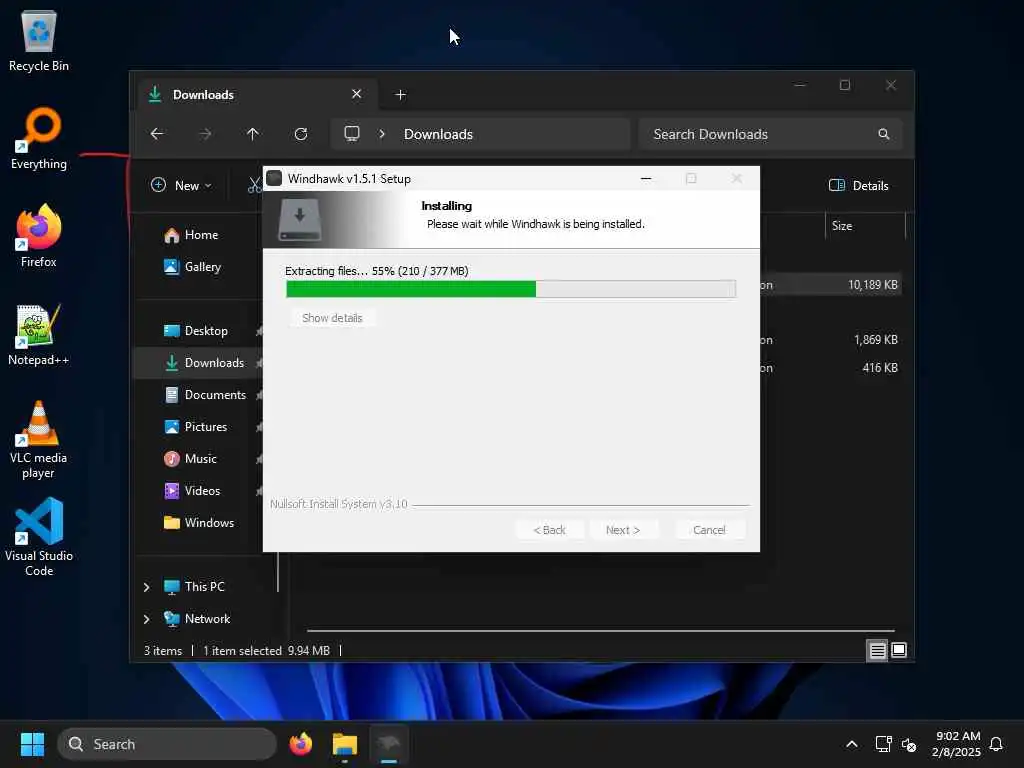Viewport: 1024px width, 768px height.
Task: Open the Recycle Bin desktop icon
Action: coord(39,41)
